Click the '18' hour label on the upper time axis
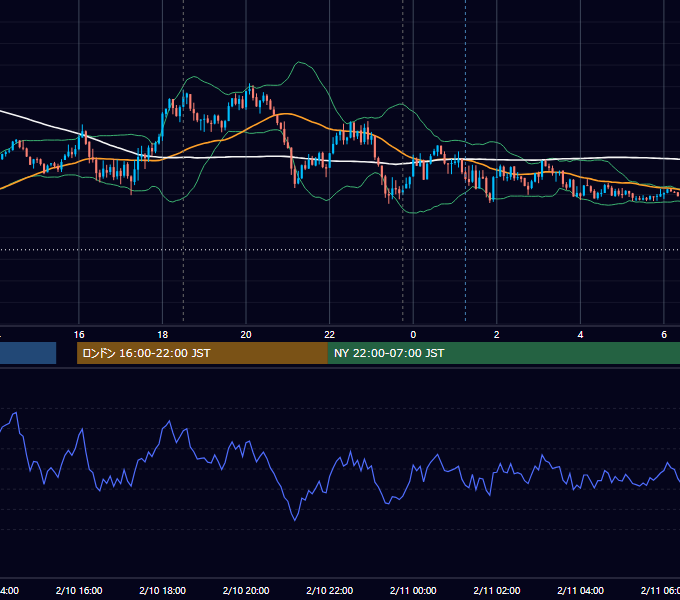This screenshot has width=680, height=600. [x=163, y=335]
